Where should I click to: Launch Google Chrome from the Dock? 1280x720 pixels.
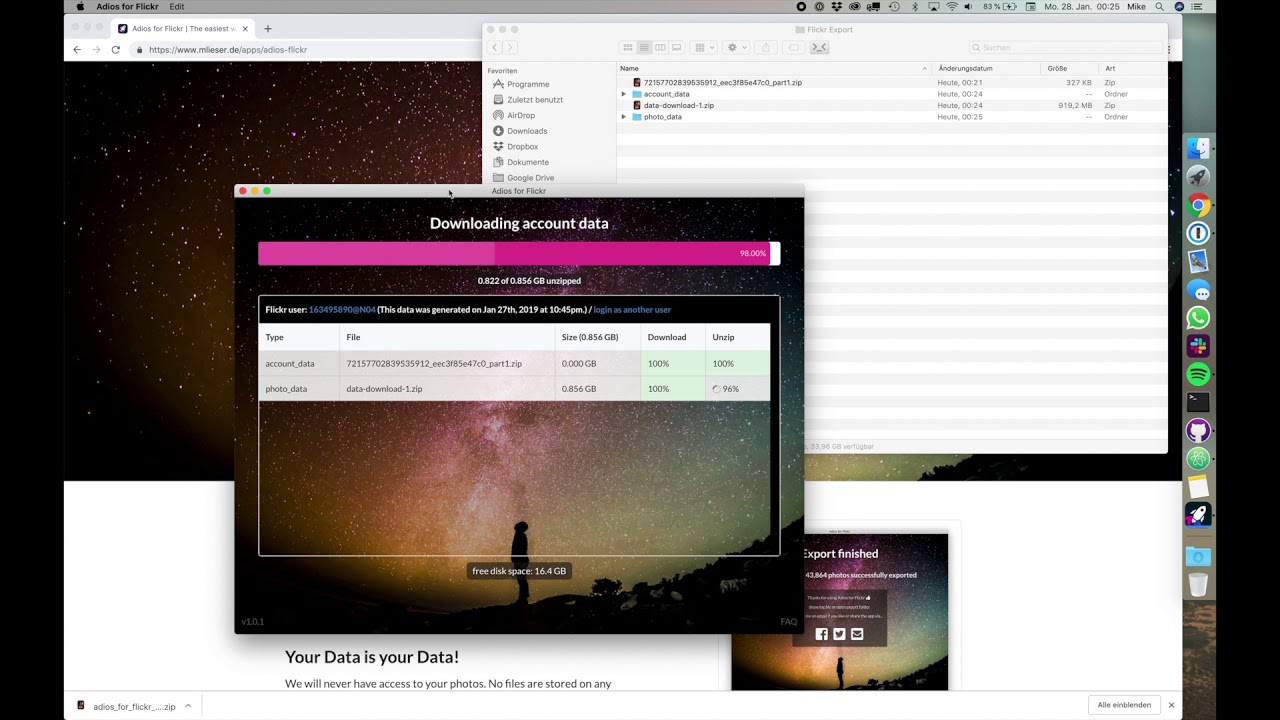(x=1198, y=205)
